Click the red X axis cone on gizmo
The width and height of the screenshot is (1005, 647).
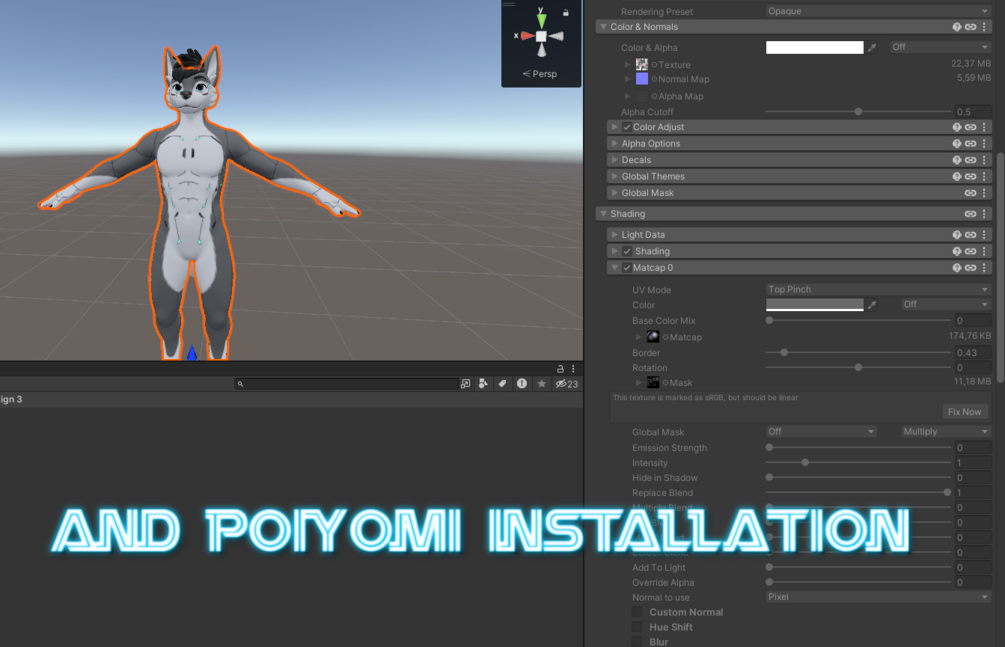click(526, 36)
